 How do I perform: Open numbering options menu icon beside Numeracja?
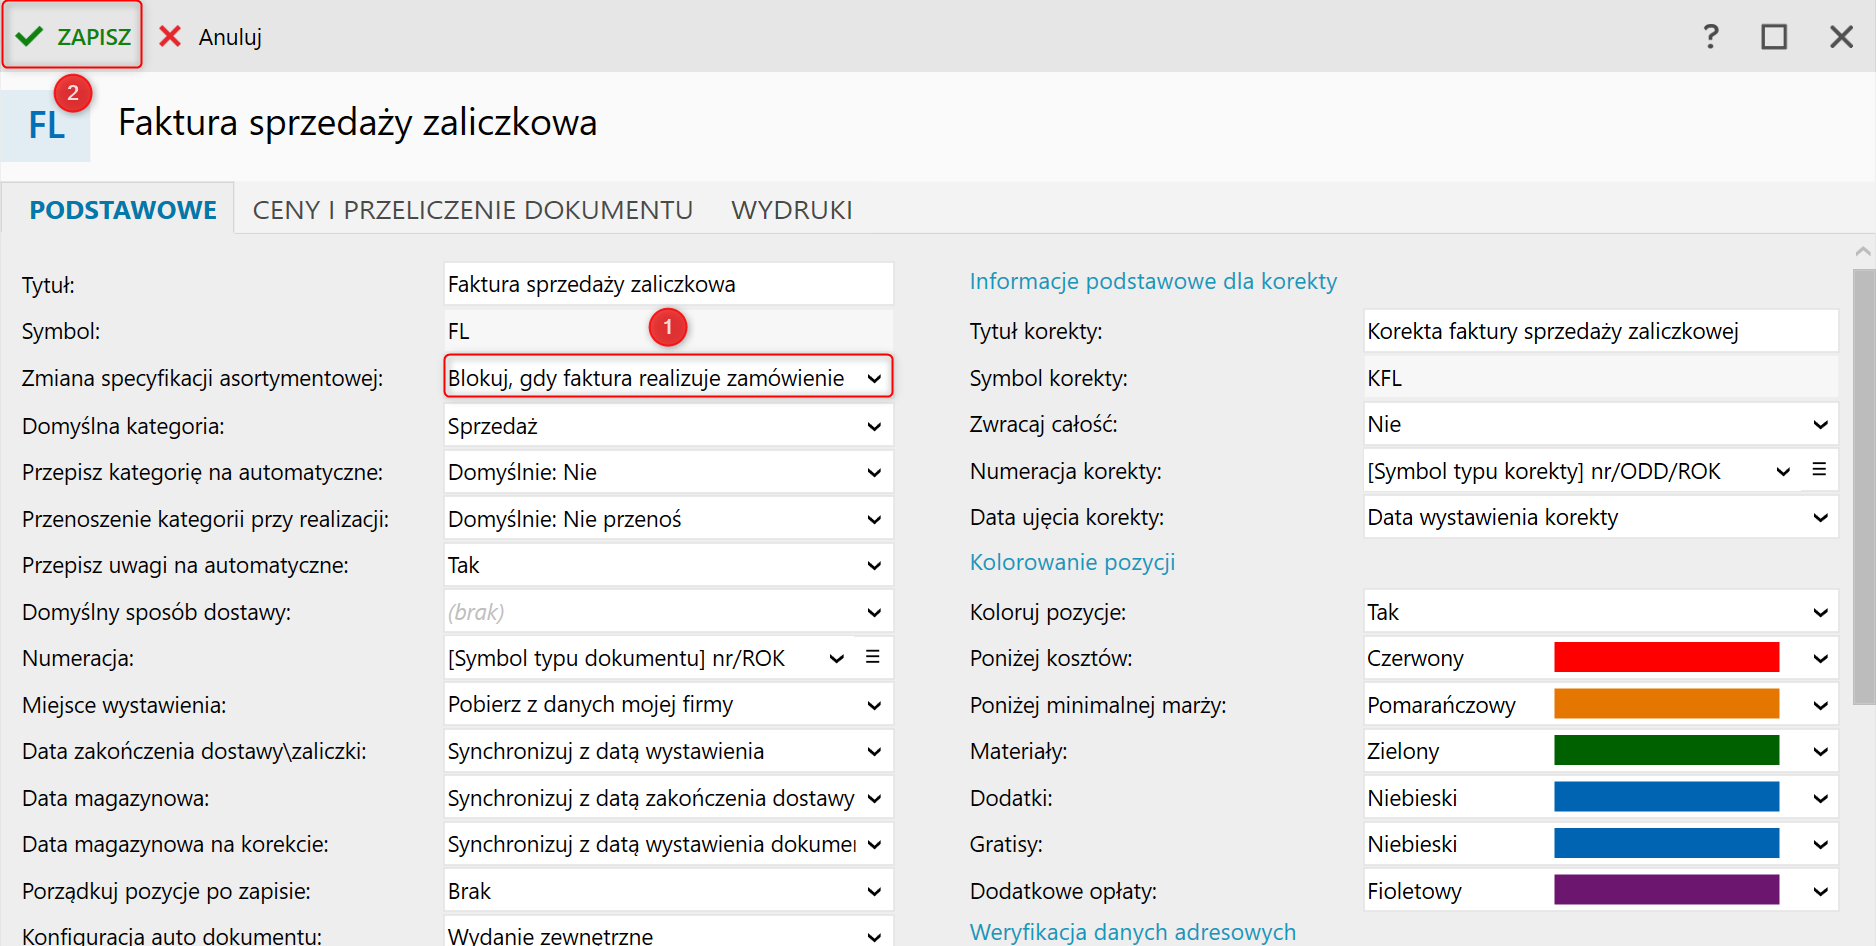pos(872,657)
